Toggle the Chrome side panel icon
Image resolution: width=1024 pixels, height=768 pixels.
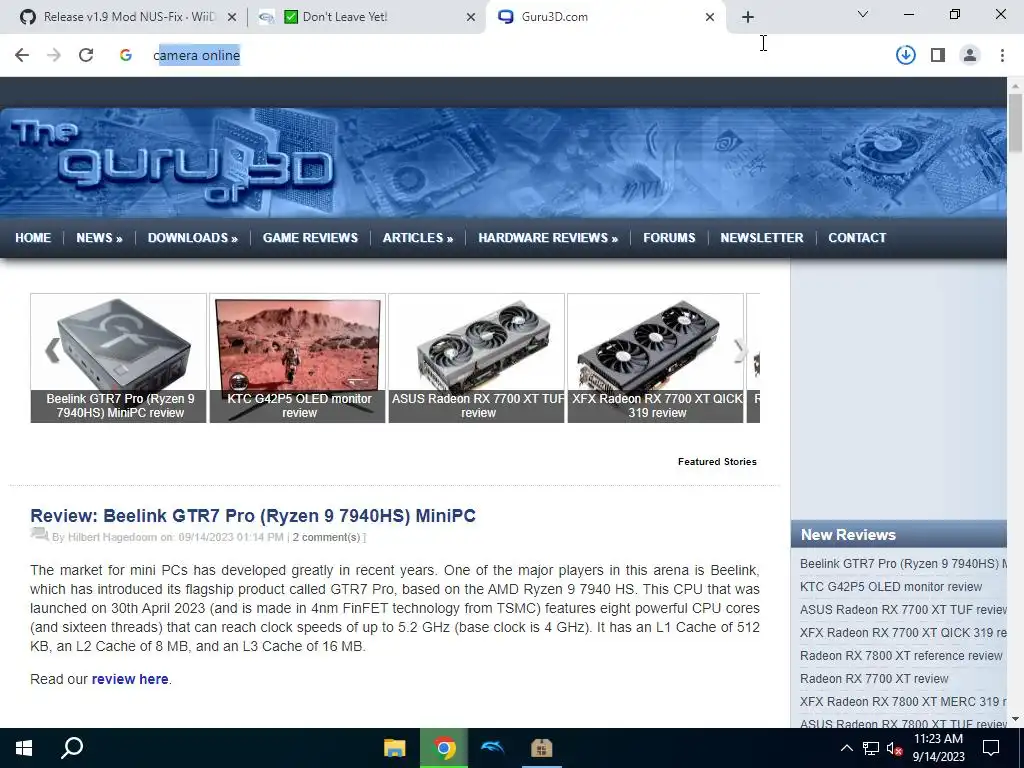click(938, 56)
